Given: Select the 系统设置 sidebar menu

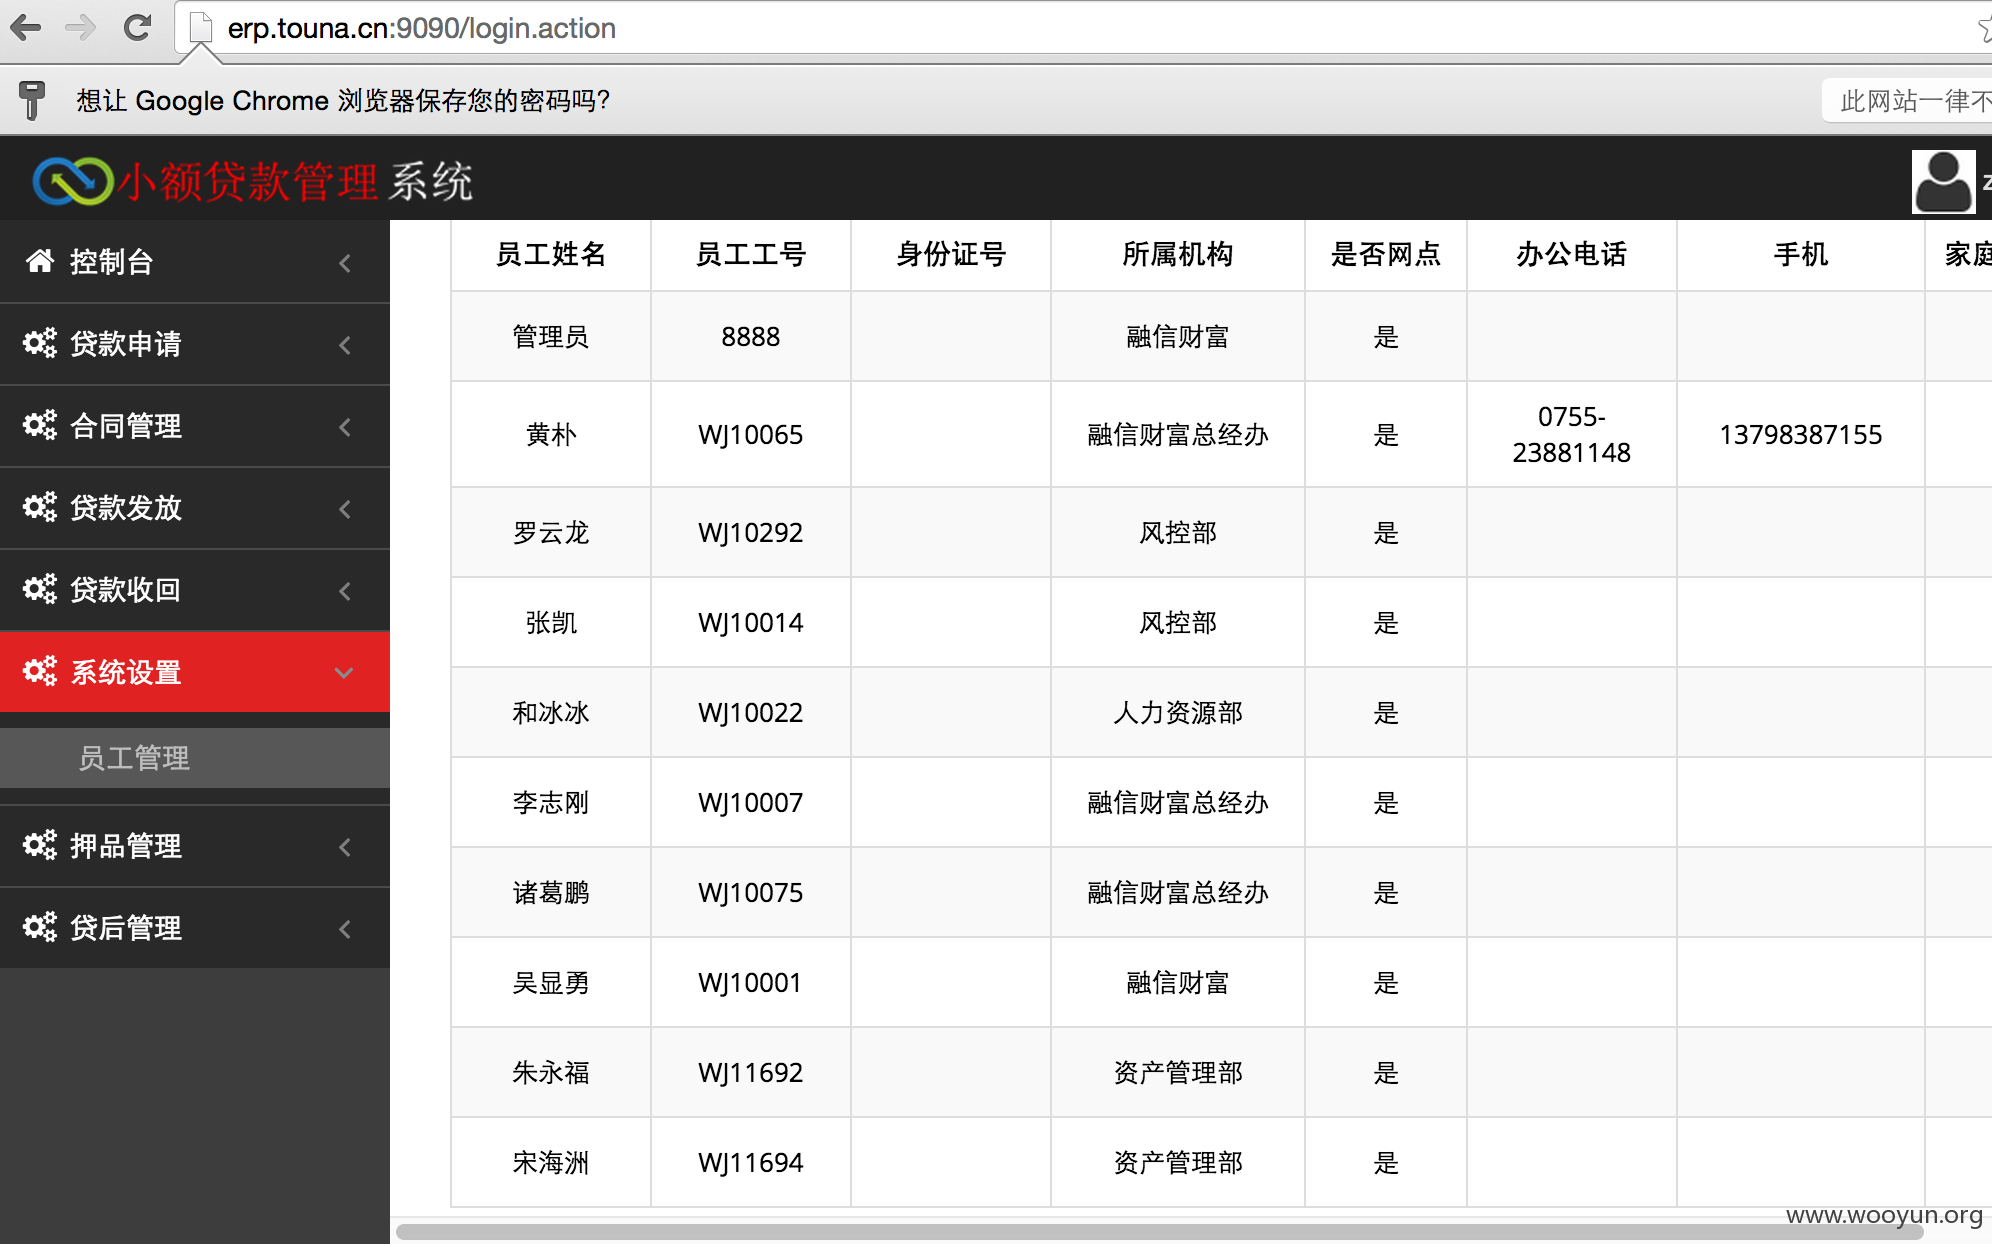Looking at the screenshot, I should coord(195,672).
